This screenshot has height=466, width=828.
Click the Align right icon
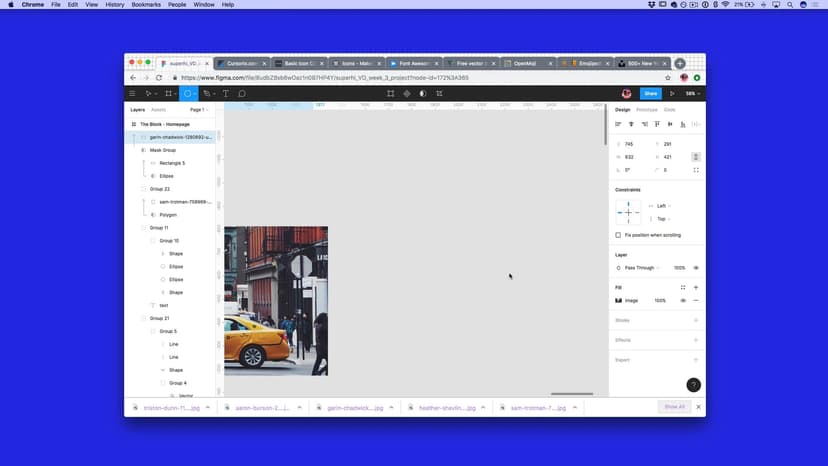point(644,124)
